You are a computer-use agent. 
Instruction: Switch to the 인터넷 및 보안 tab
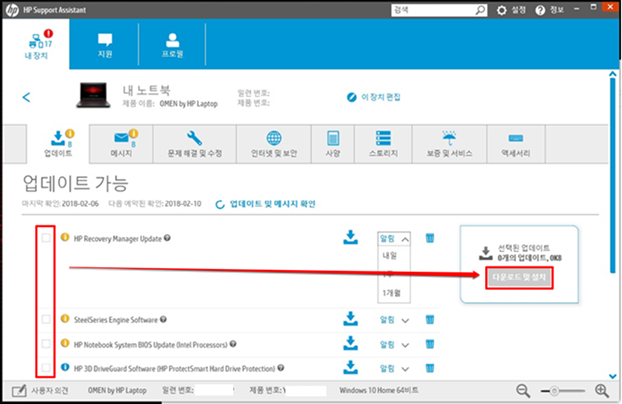[x=274, y=144]
